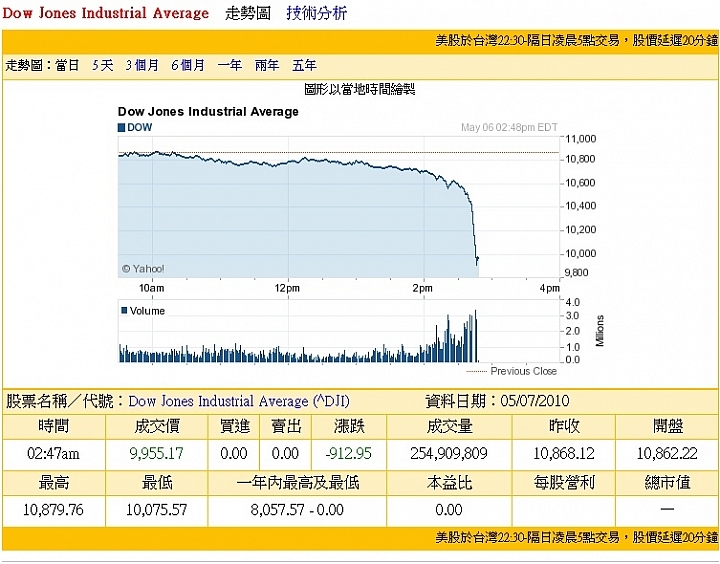This screenshot has width=720, height=564.
Task: Click the Dow Jones Industrial Average page title
Action: [105, 13]
